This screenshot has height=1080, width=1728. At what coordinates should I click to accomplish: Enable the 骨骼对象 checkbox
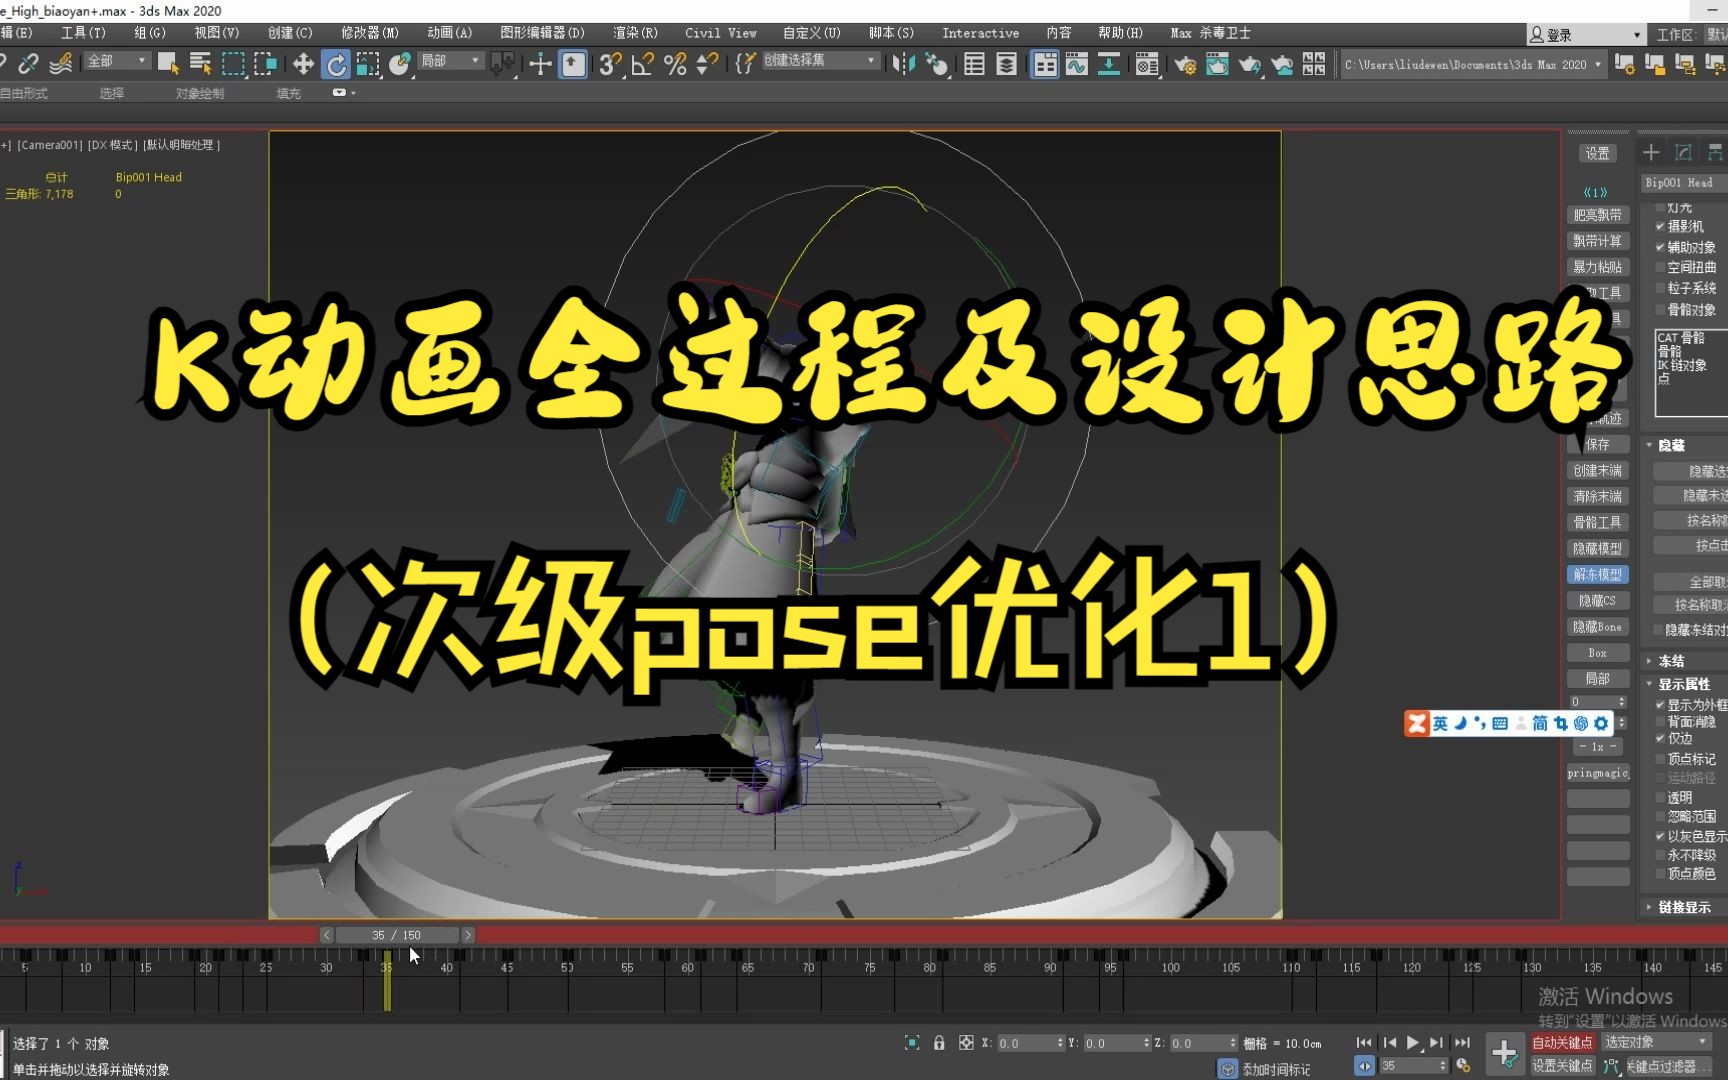(x=1660, y=310)
